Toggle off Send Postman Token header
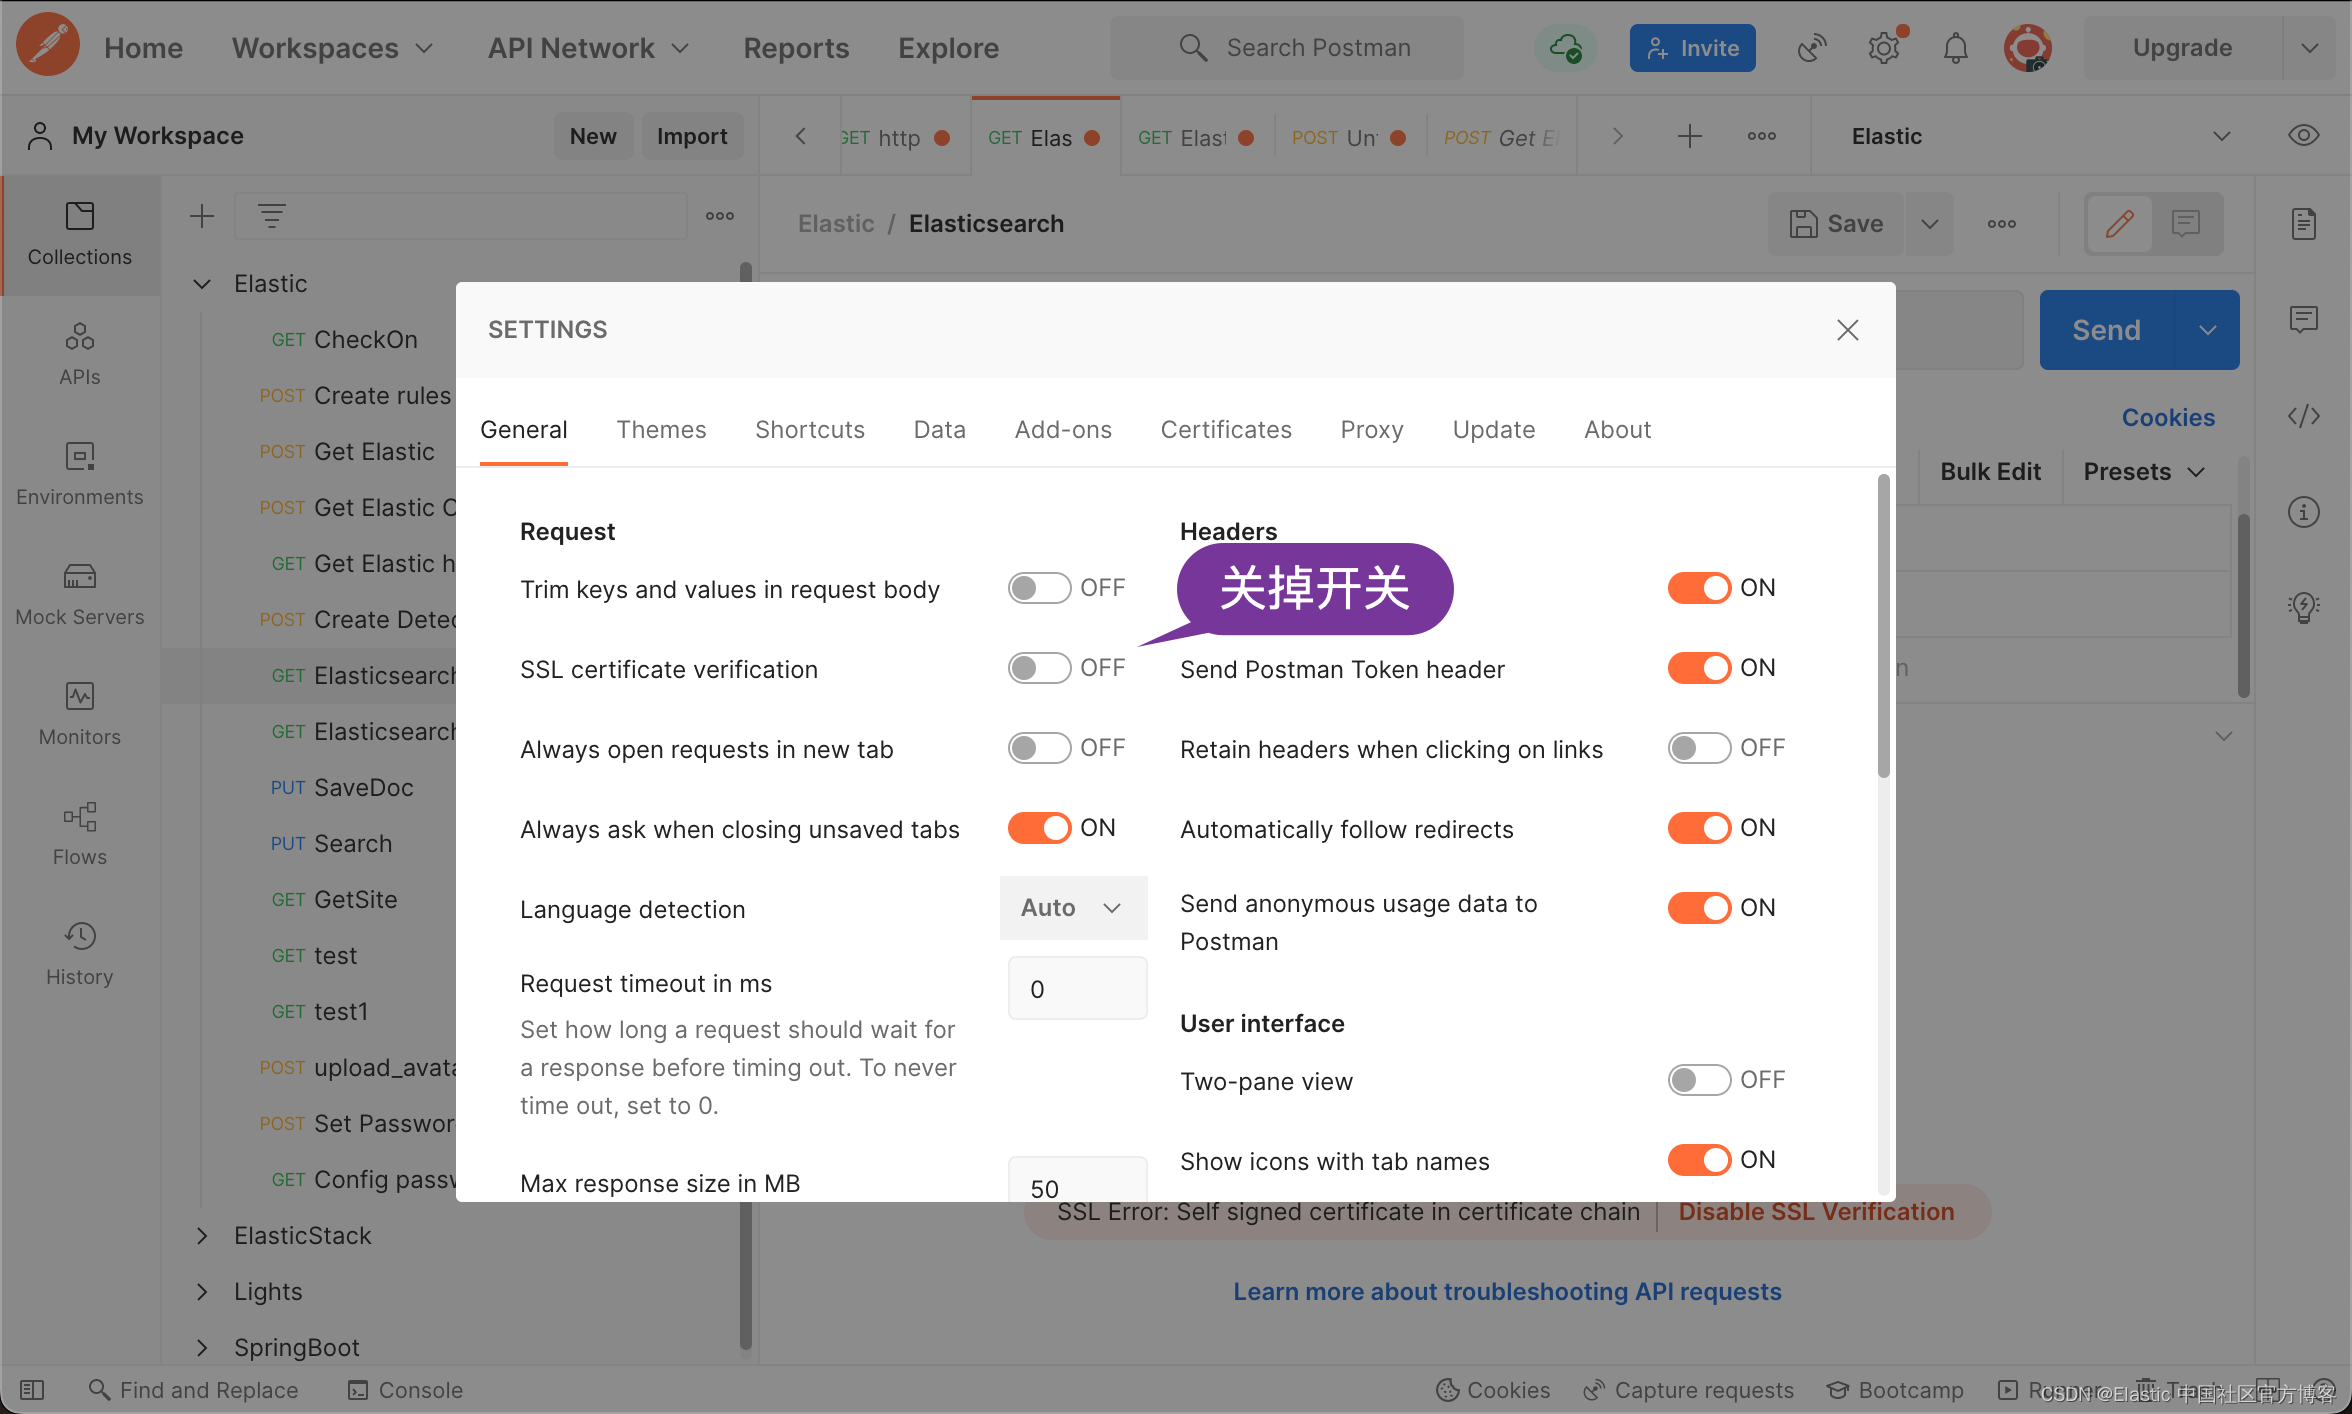Viewport: 2352px width, 1414px height. [1698, 668]
